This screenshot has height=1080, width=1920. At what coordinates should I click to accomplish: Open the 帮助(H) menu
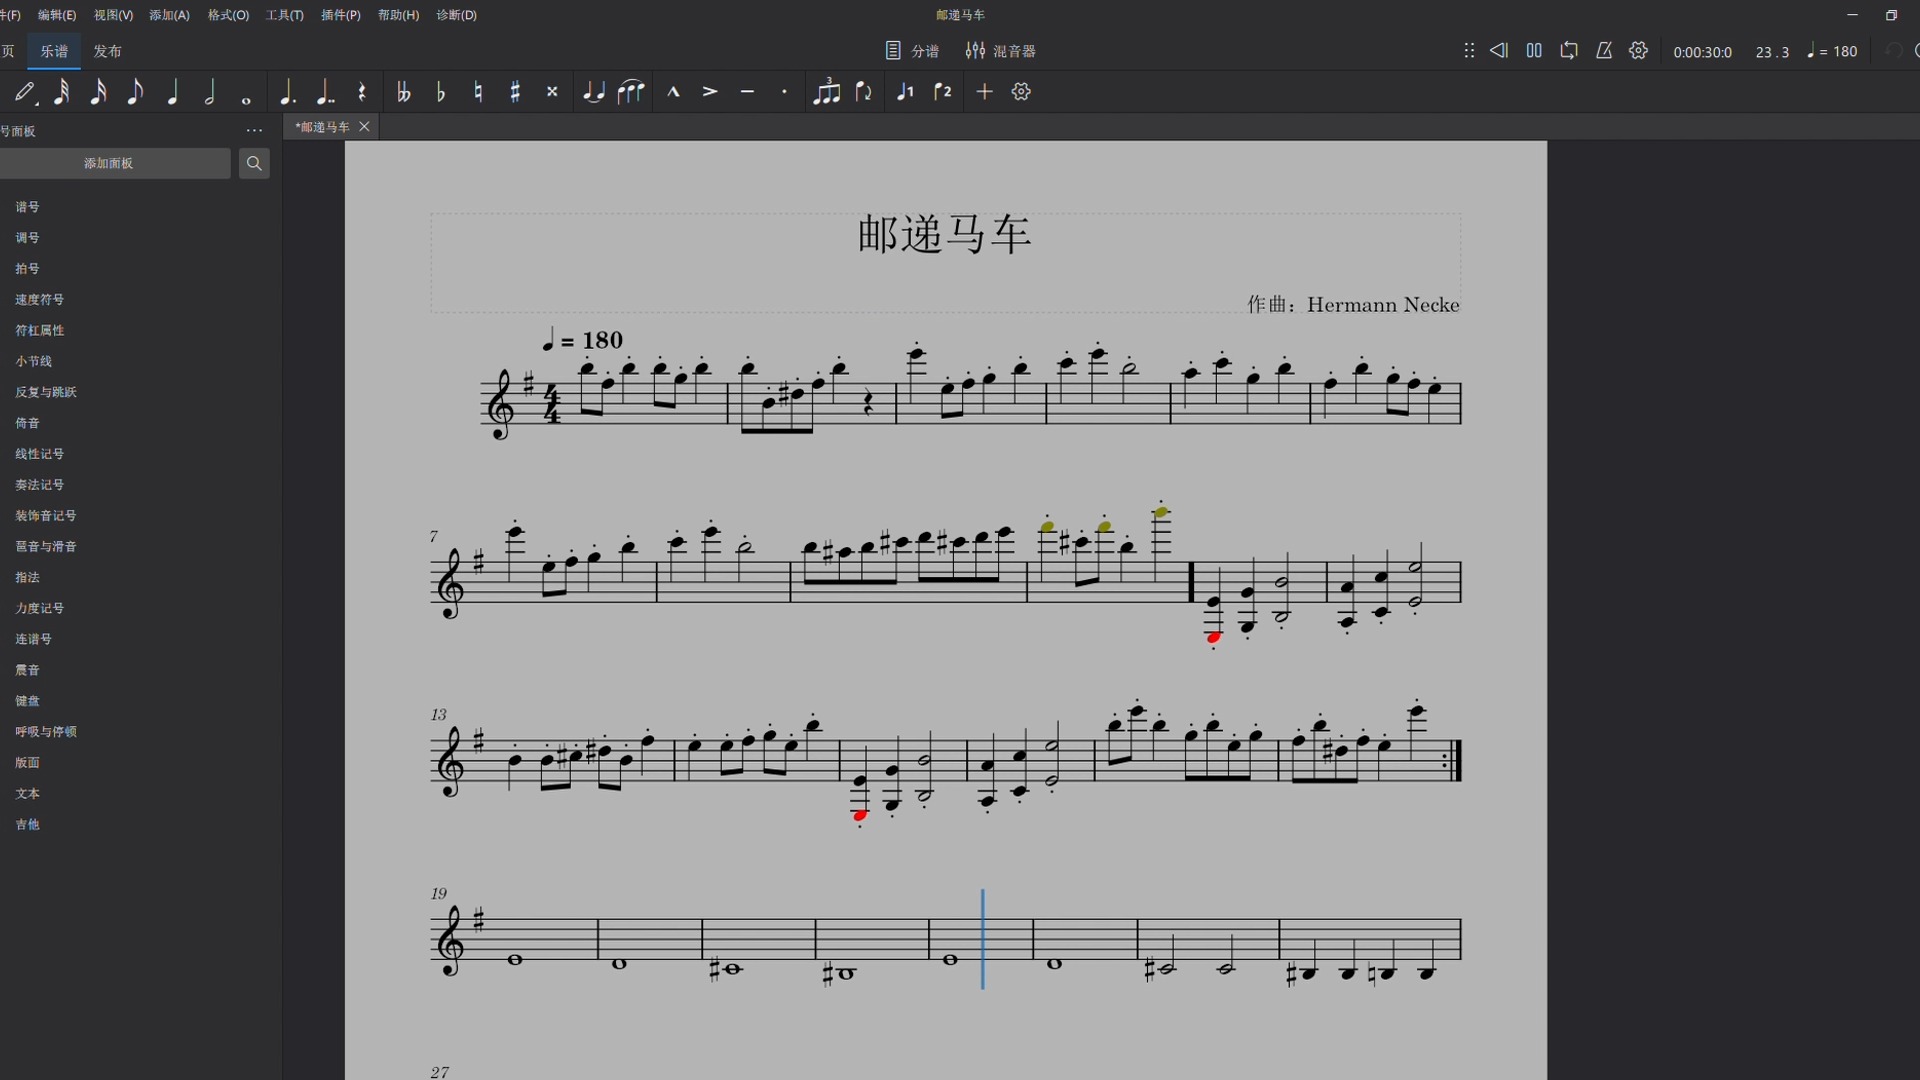[x=398, y=15]
